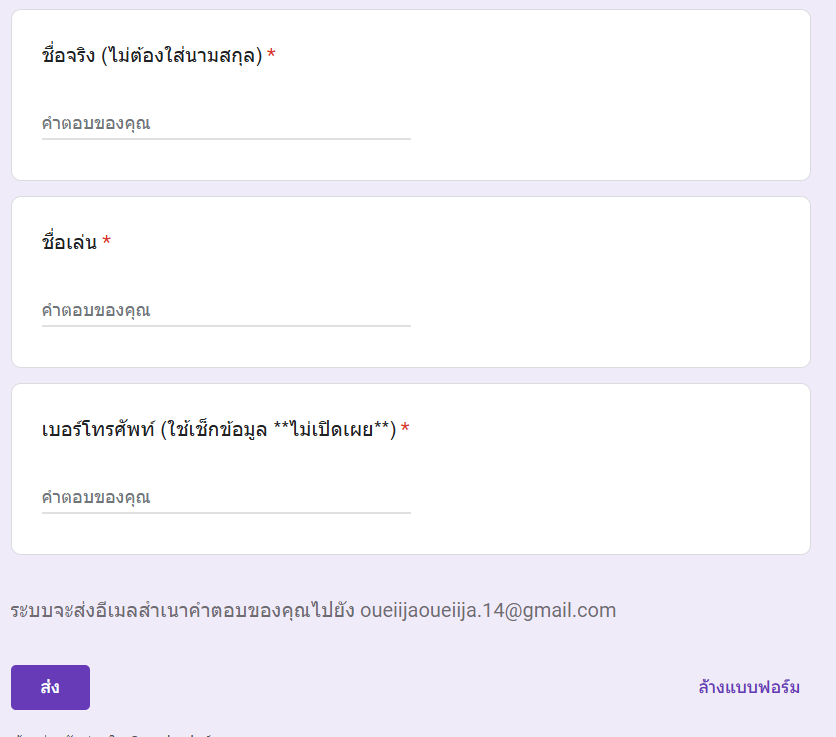This screenshot has height=737, width=836.
Task: Click the email copy notice with oueiijaoueiija.14@gmail.com
Action: click(313, 611)
